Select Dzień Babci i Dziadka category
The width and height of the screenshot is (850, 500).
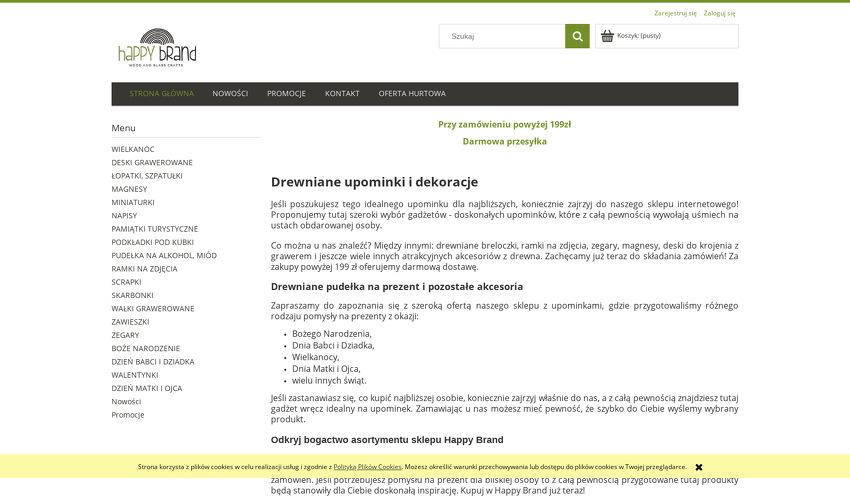(x=153, y=362)
